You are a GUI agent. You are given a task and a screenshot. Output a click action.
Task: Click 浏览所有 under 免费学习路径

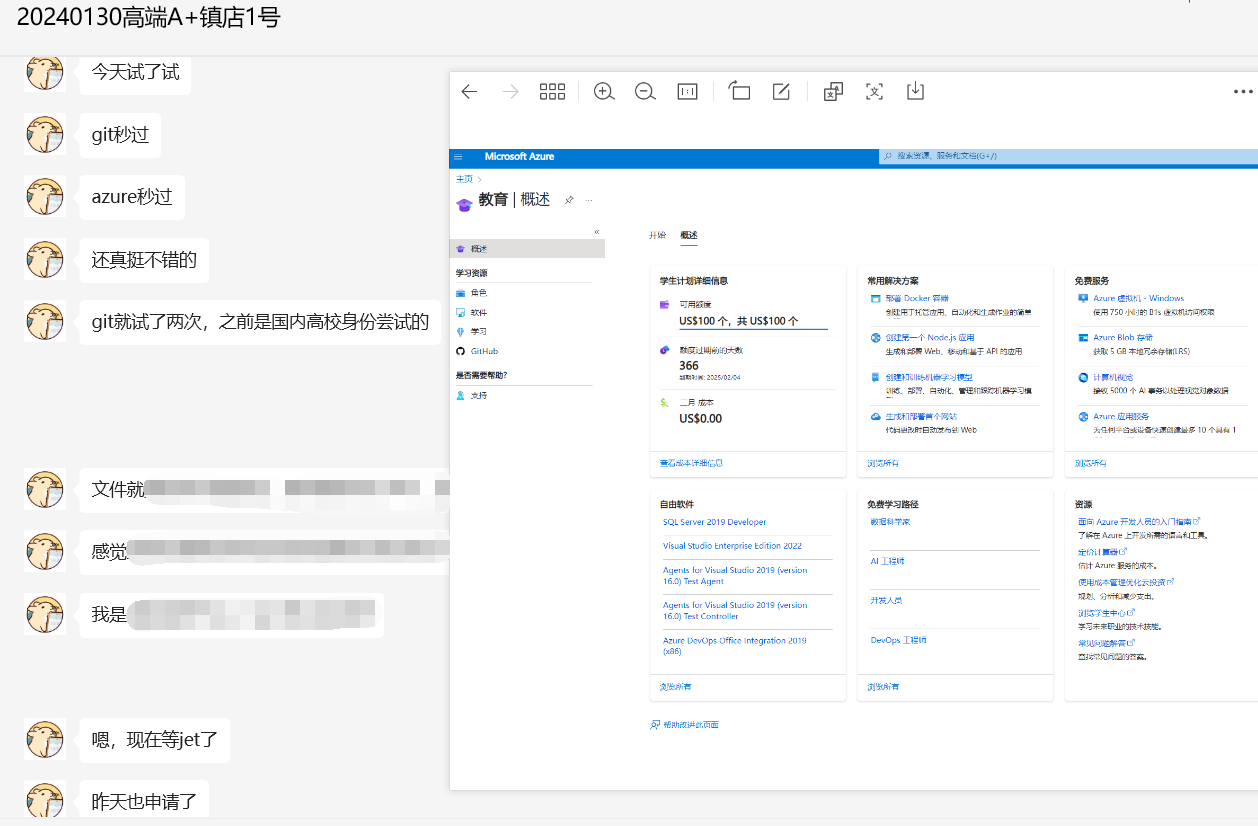pos(883,687)
